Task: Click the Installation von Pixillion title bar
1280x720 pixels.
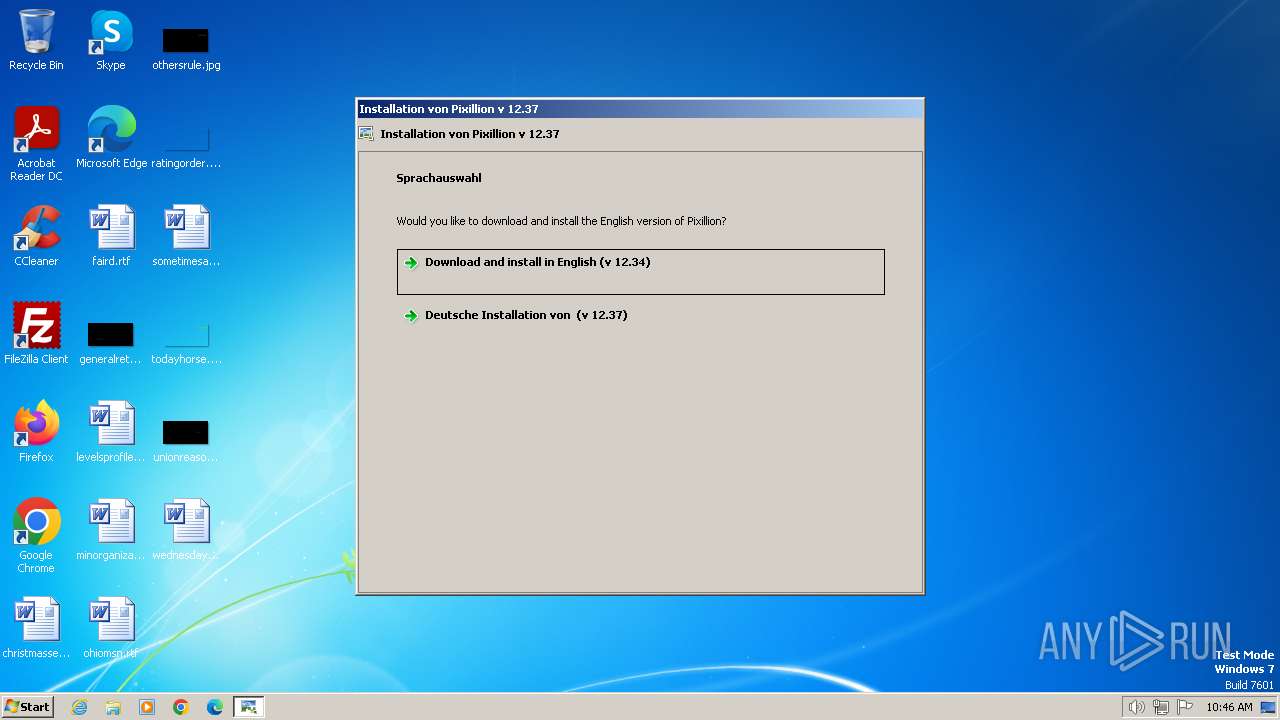Action: (x=640, y=109)
